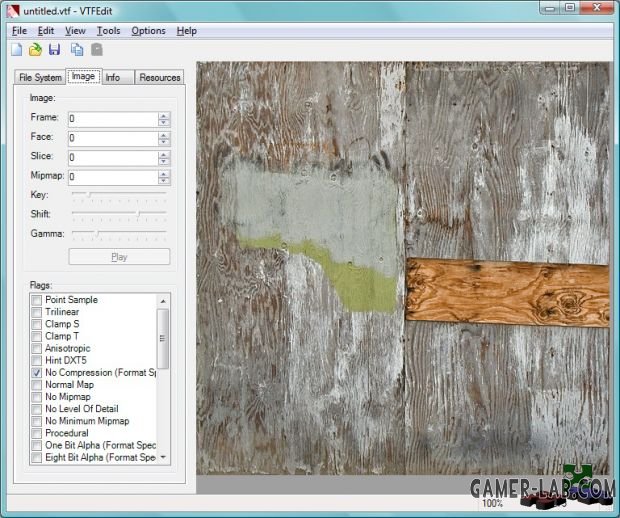Increase the Frame value with up arrow

click(164, 115)
